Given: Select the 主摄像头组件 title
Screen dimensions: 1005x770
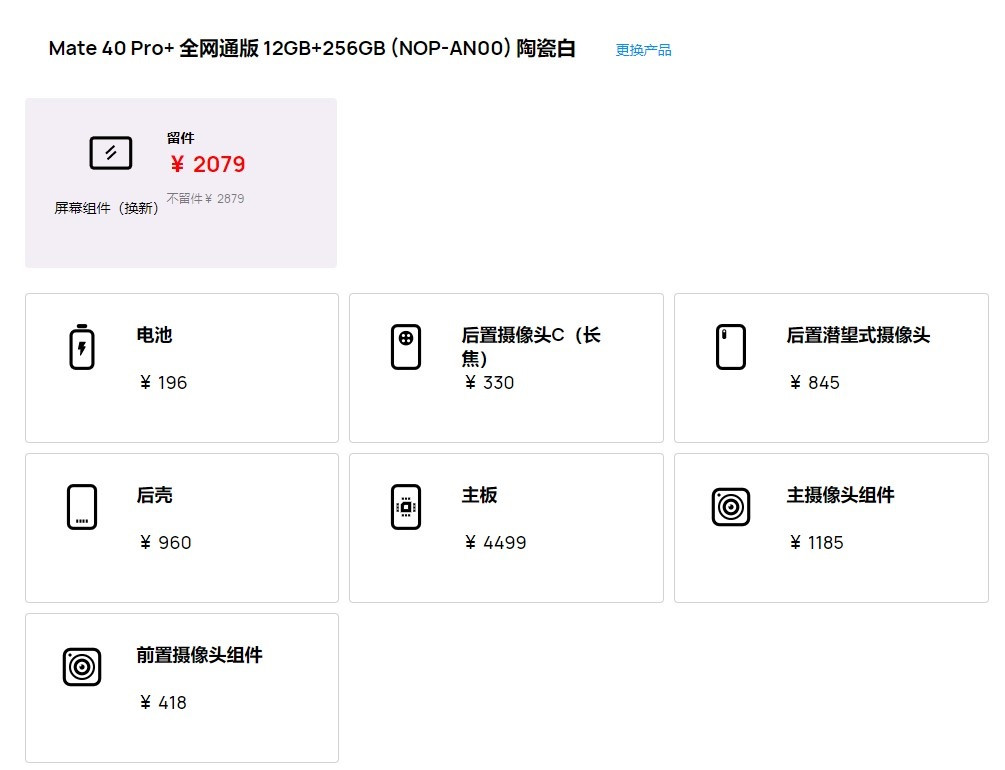Looking at the screenshot, I should (x=840, y=495).
